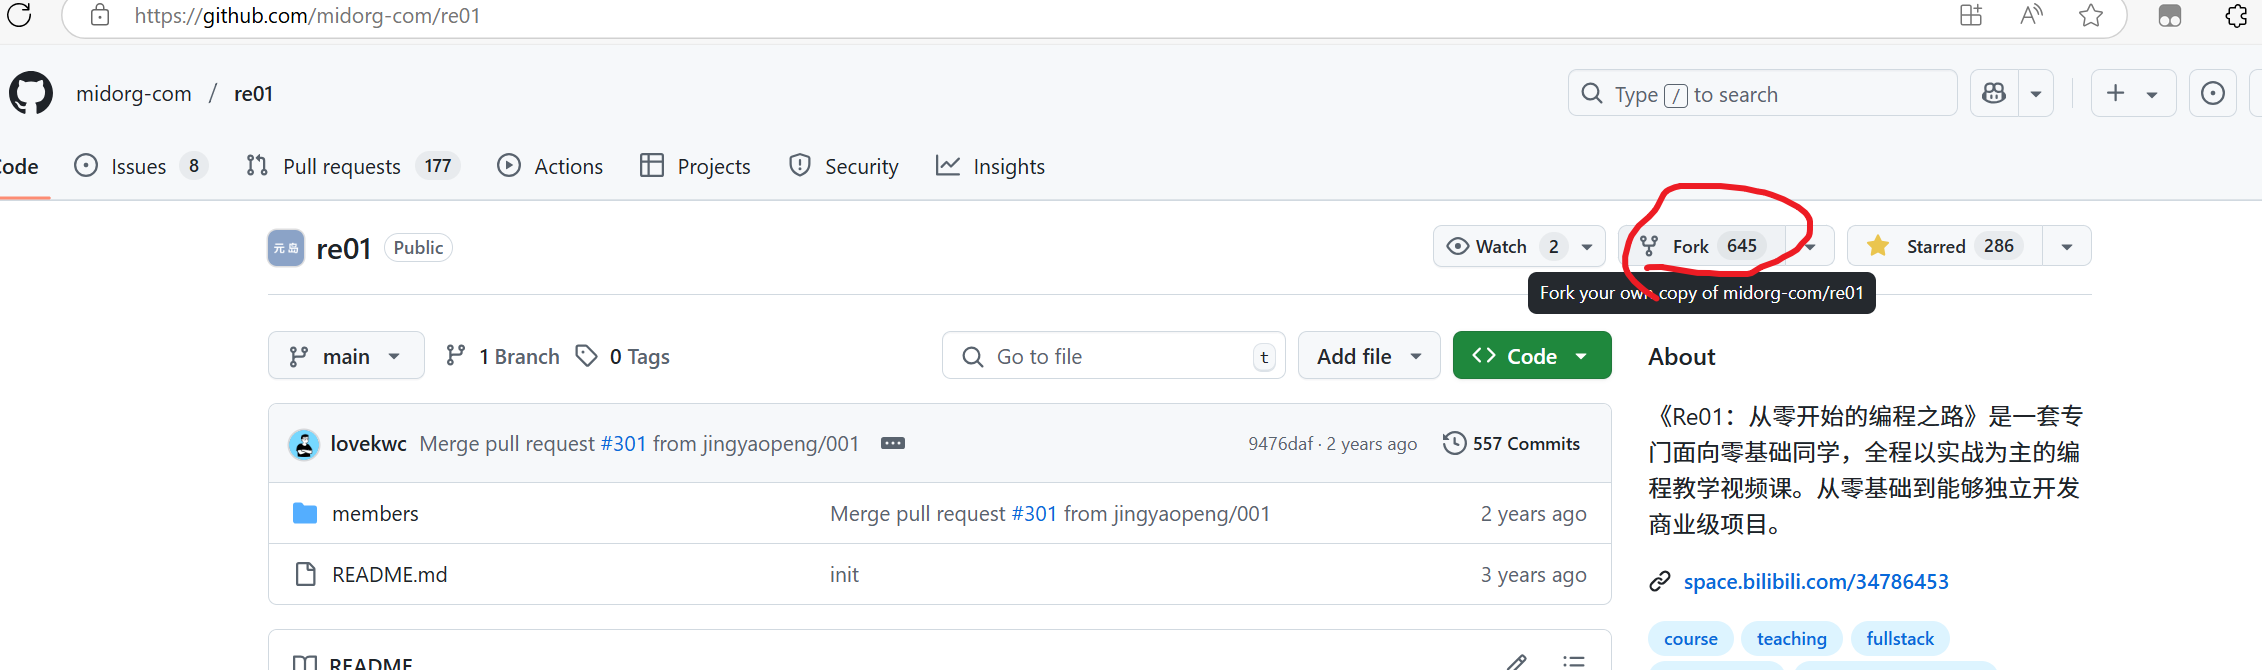Open browser apps grid icon in address bar
The width and height of the screenshot is (2262, 670).
pyautogui.click(x=1970, y=15)
